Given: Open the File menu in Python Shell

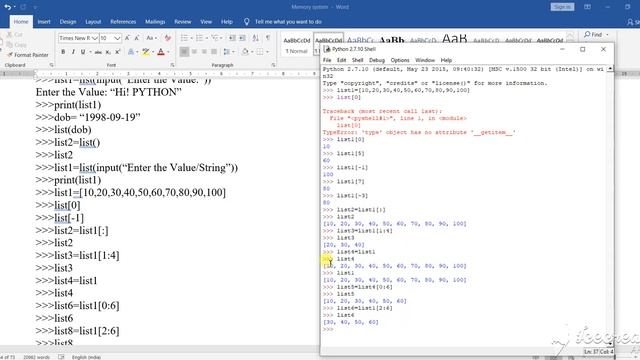Looking at the screenshot, I should pyautogui.click(x=327, y=60).
